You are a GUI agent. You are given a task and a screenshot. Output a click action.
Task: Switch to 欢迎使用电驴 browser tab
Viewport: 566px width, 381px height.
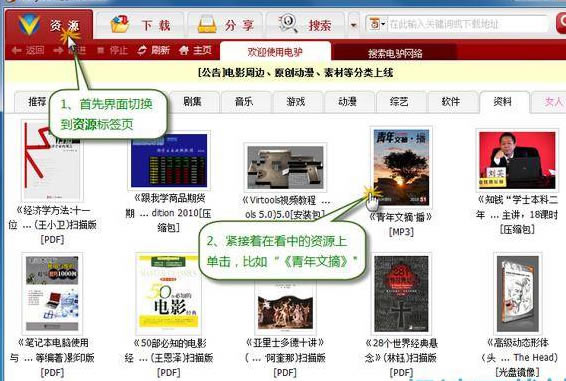[x=275, y=52]
